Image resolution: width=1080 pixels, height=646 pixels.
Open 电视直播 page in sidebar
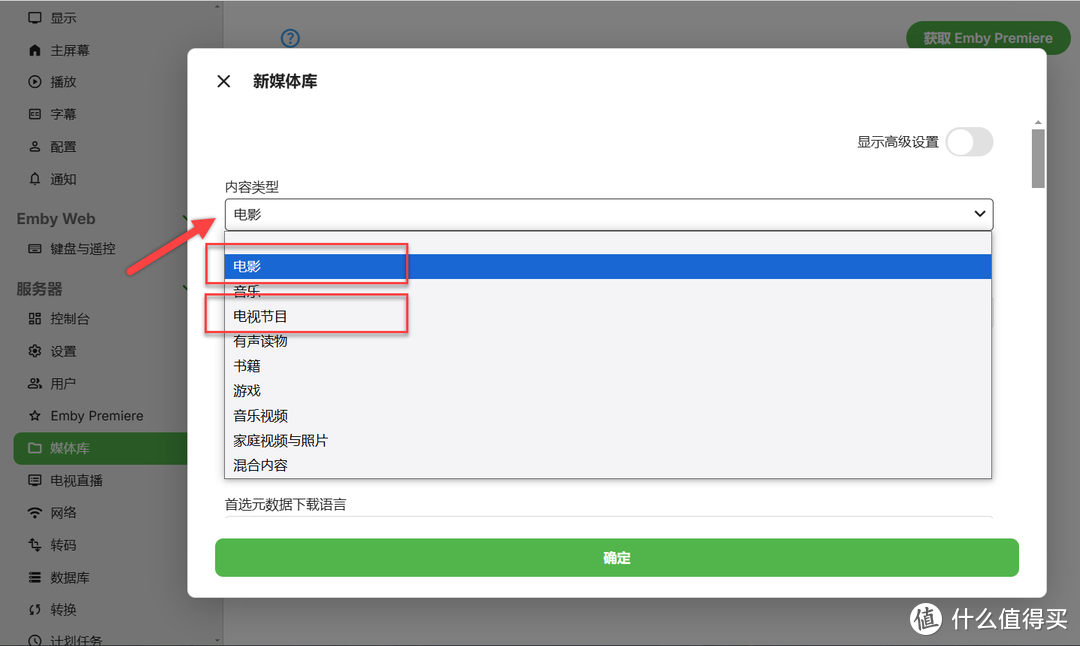[76, 481]
